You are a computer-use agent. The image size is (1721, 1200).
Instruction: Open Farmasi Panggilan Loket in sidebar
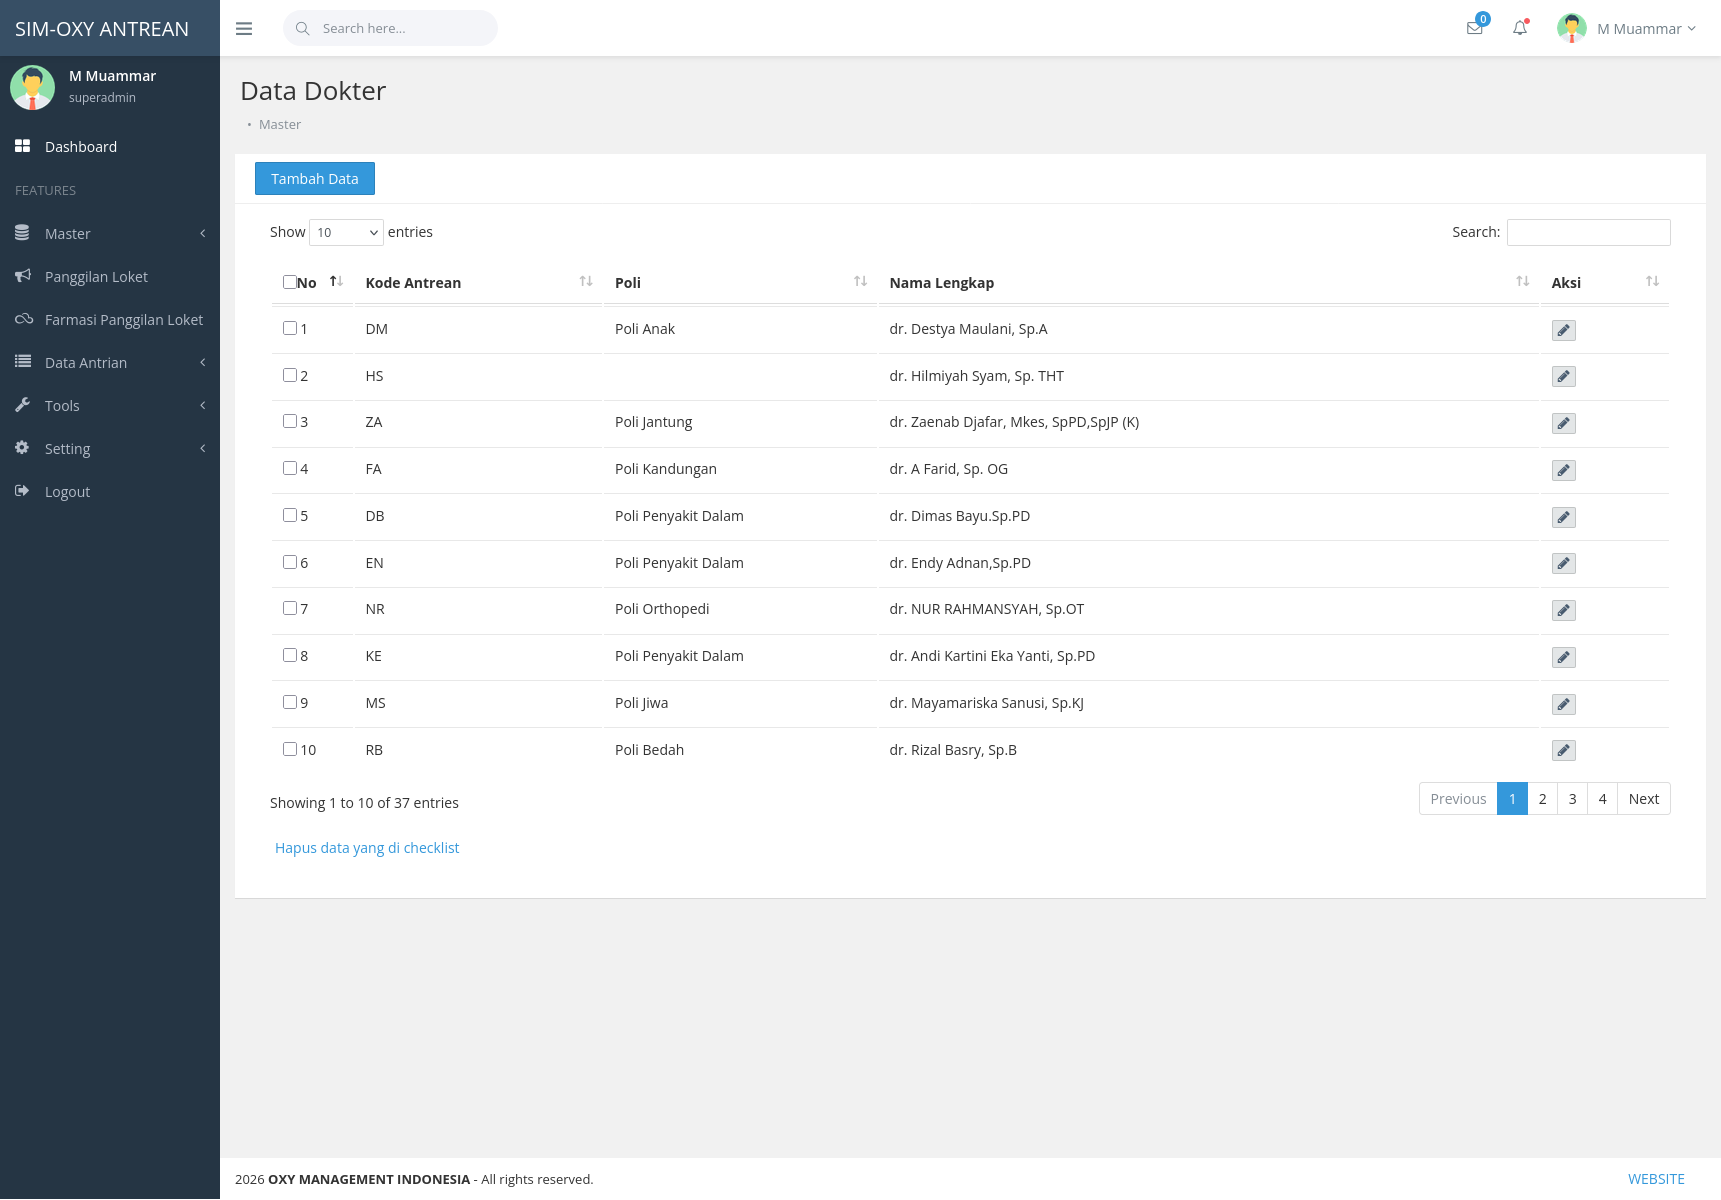(110, 320)
